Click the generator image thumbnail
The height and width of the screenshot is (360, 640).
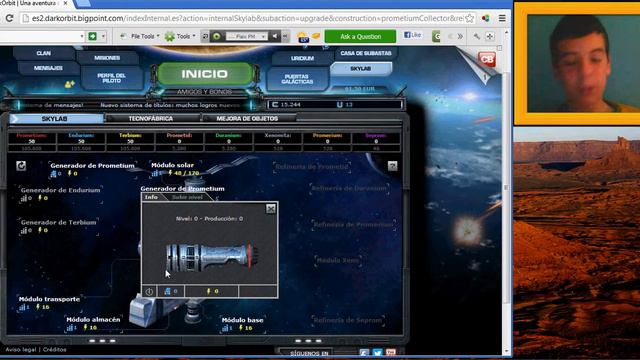coord(212,257)
